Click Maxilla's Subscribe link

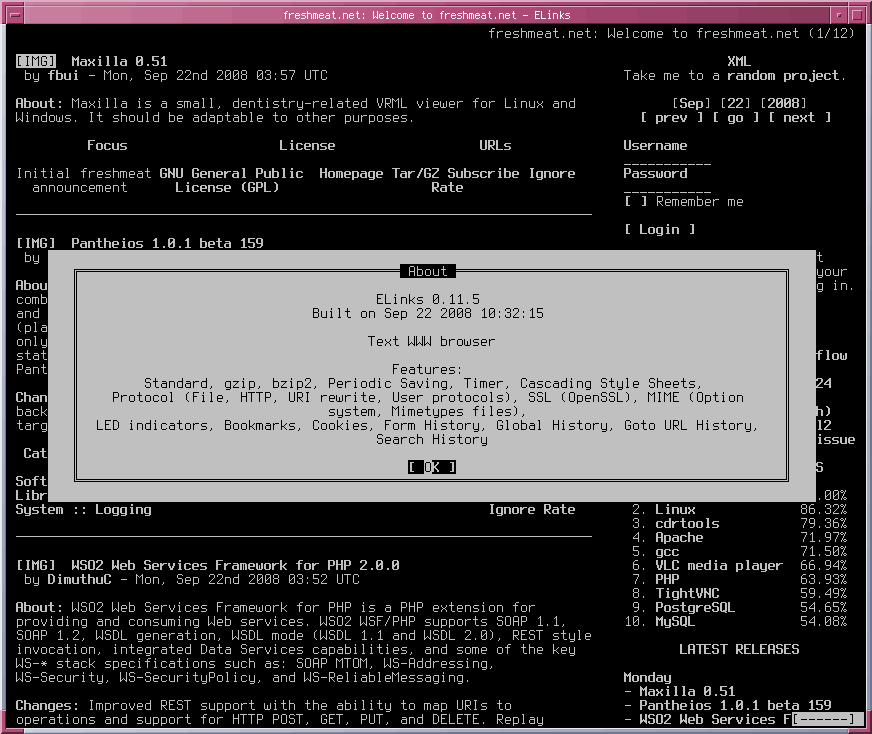pyautogui.click(x=483, y=173)
